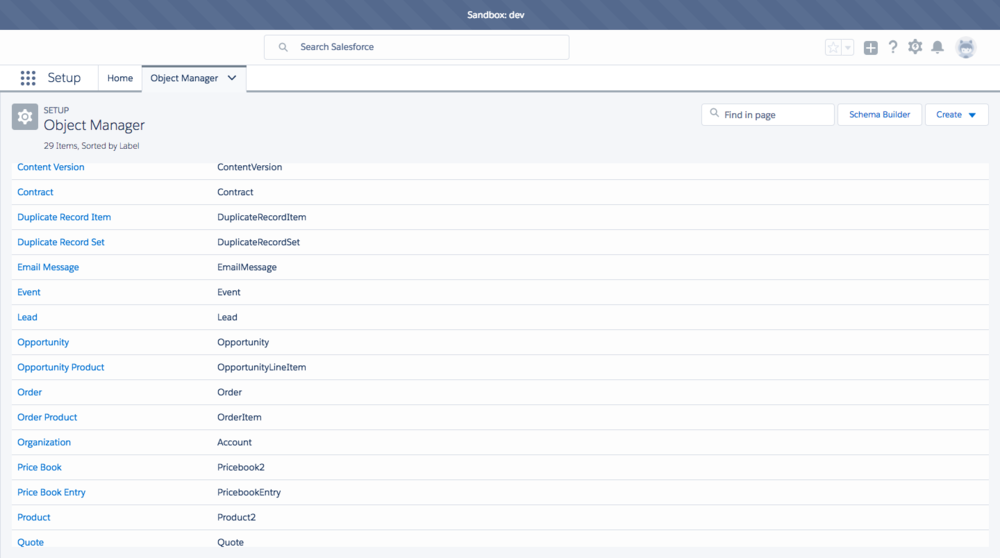Click the OpportunityLineItem API name

coord(261,367)
